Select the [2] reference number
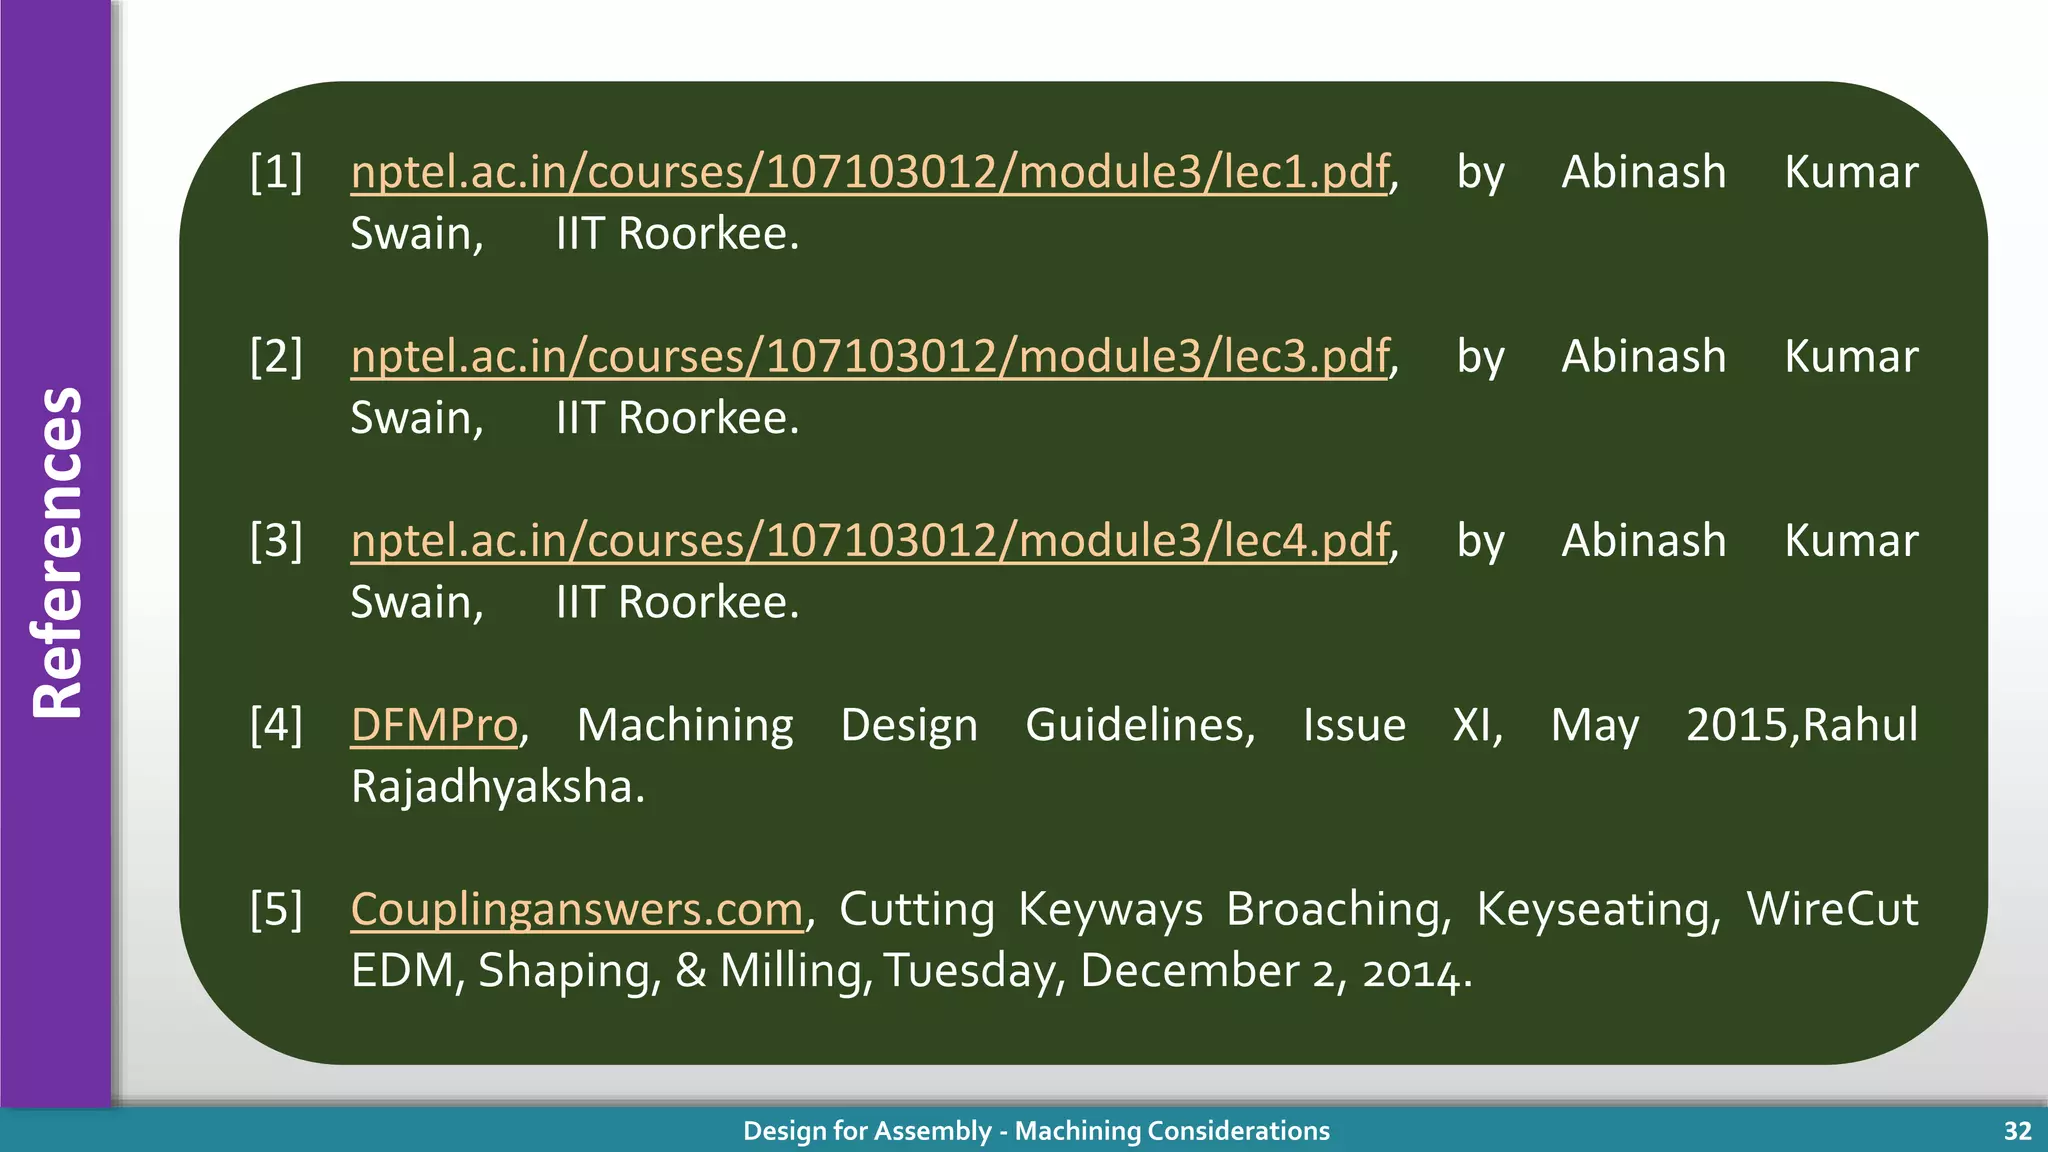Viewport: 2048px width, 1152px height. (x=276, y=357)
